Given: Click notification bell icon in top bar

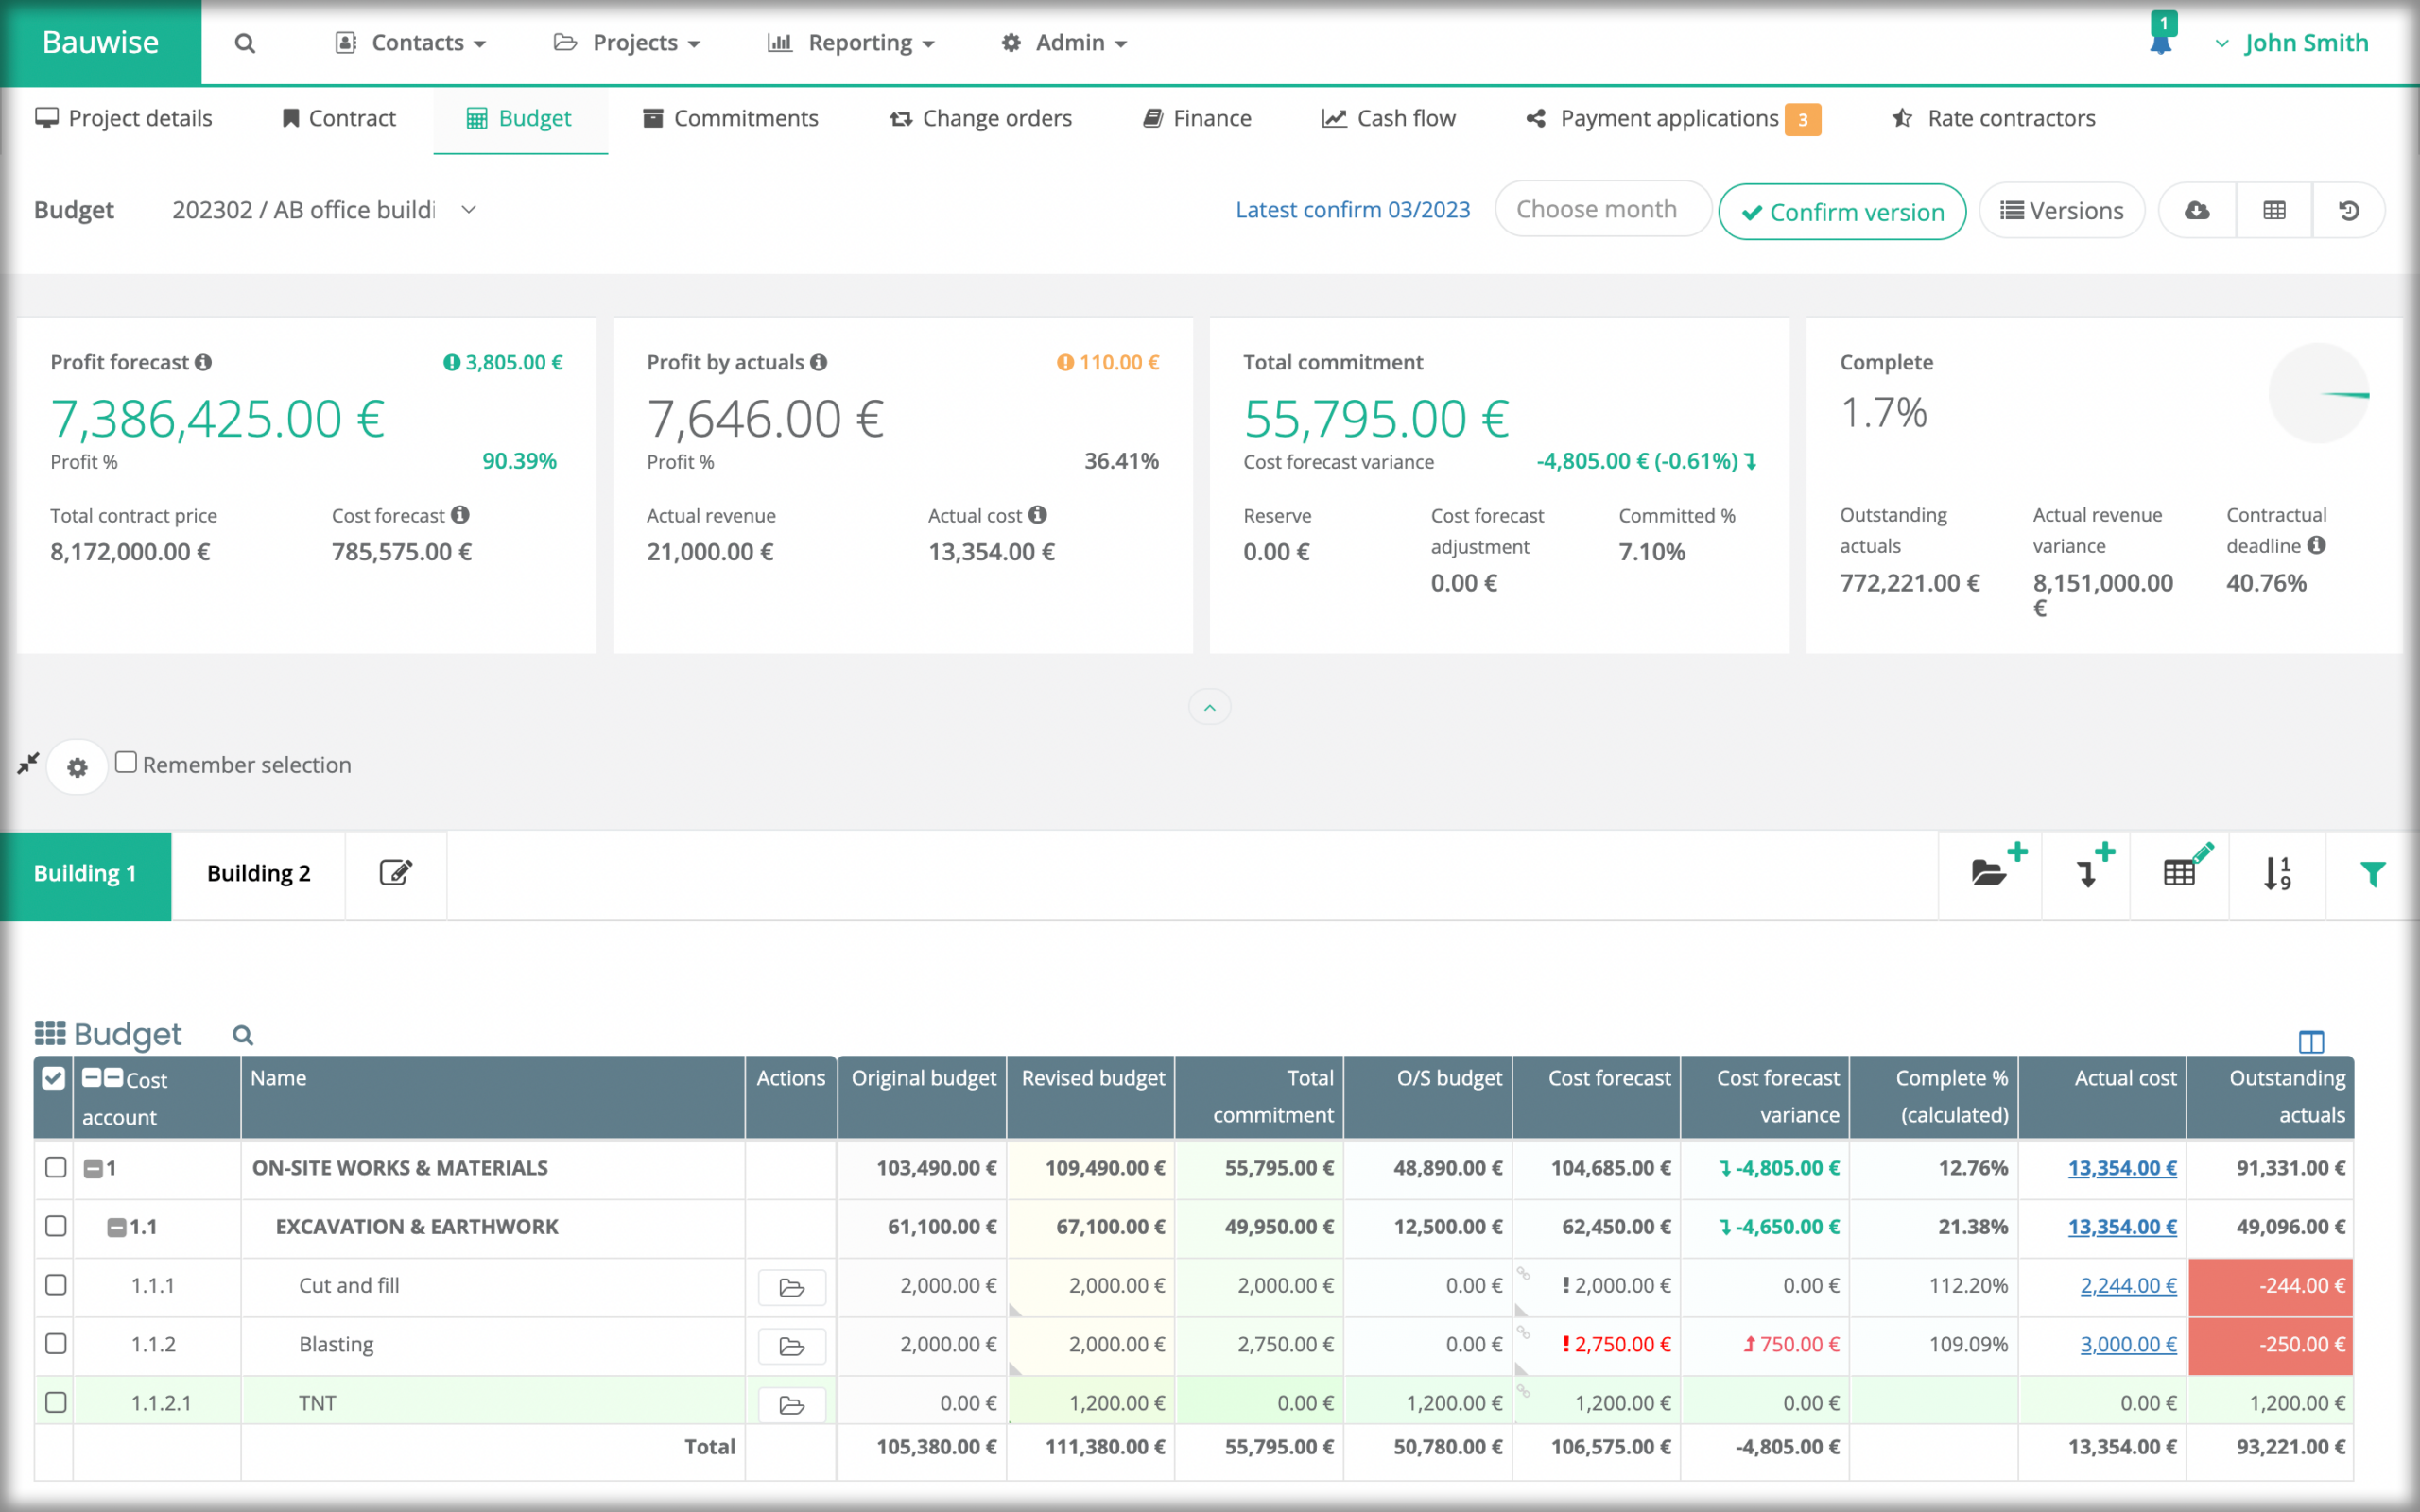Looking at the screenshot, I should [x=2159, y=42].
